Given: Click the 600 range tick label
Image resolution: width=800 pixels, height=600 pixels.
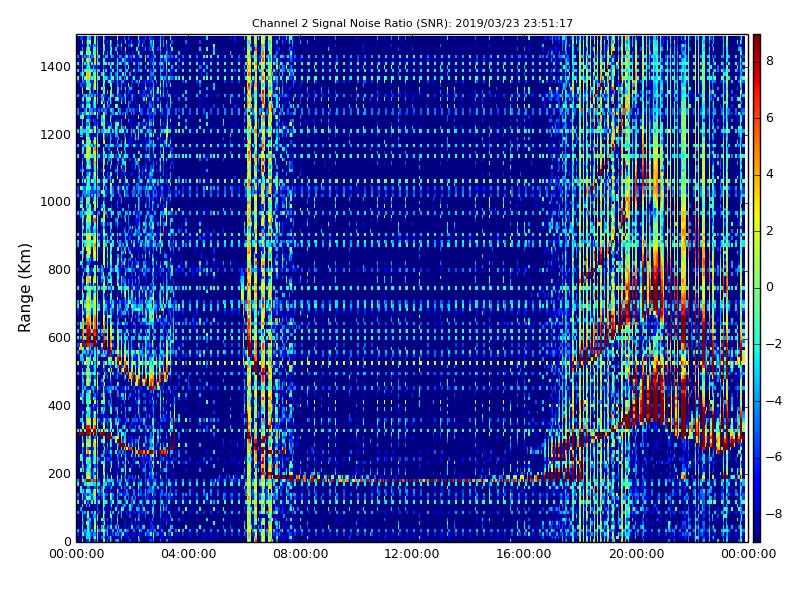Looking at the screenshot, I should pos(59,338).
